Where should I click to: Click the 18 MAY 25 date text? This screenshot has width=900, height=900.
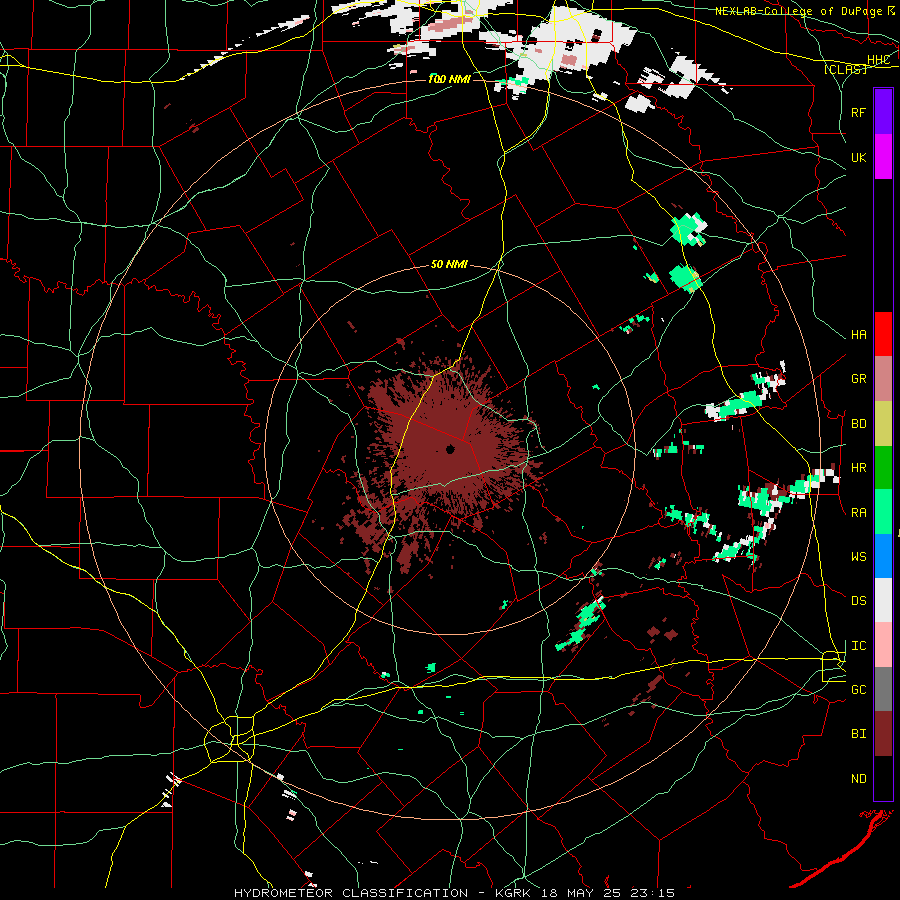click(x=581, y=893)
